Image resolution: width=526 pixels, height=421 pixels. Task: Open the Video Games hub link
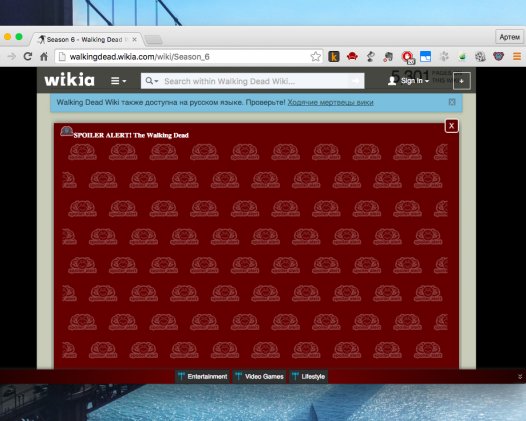[x=260, y=376]
